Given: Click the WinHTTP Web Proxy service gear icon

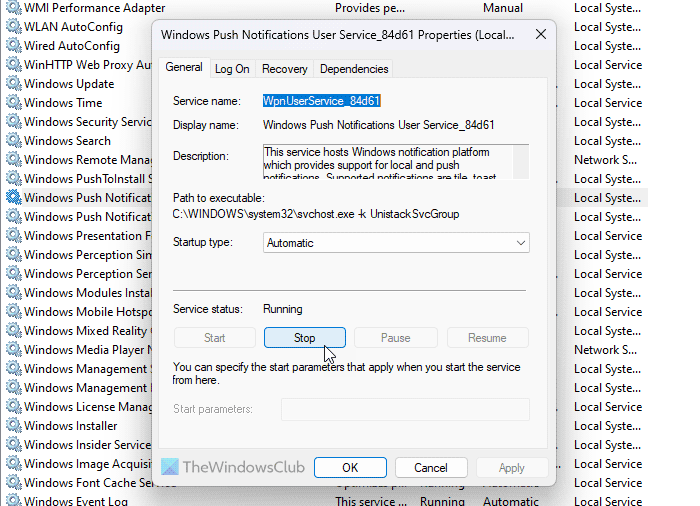Looking at the screenshot, I should 14,65.
